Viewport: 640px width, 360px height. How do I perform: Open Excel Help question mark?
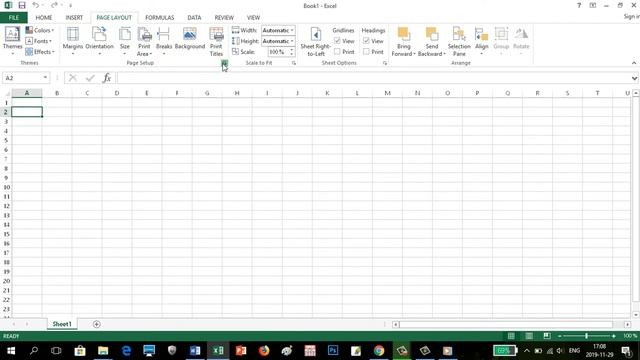[579, 6]
